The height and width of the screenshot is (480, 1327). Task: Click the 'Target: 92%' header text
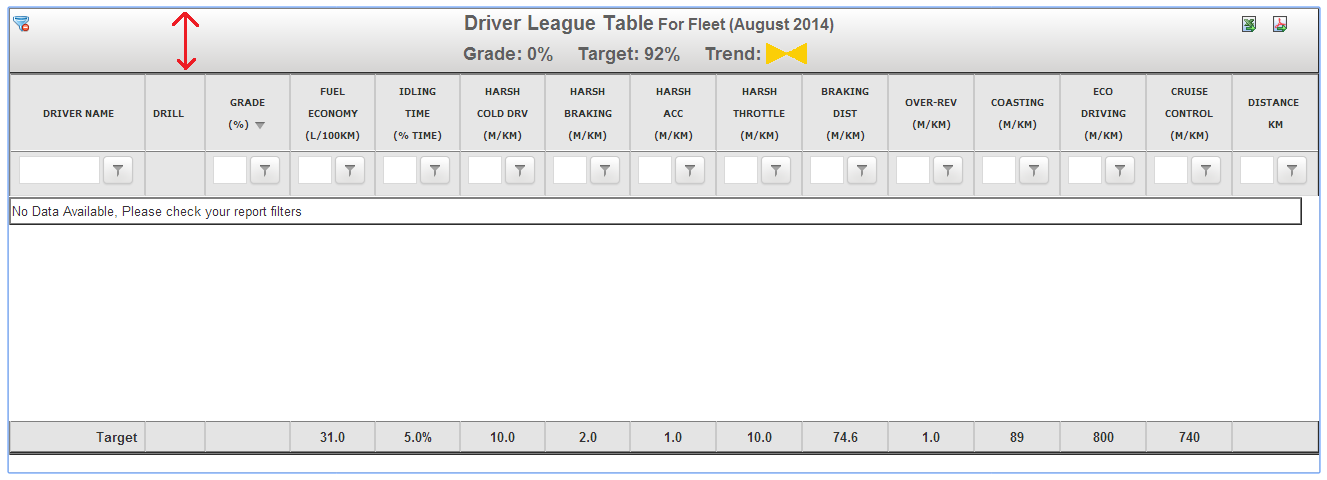tap(629, 54)
